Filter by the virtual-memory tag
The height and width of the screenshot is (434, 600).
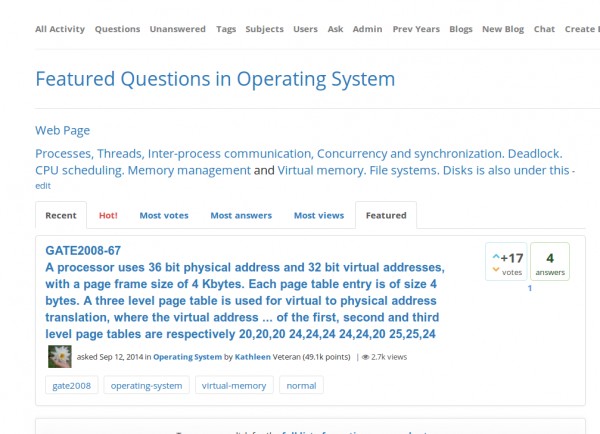(x=233, y=385)
